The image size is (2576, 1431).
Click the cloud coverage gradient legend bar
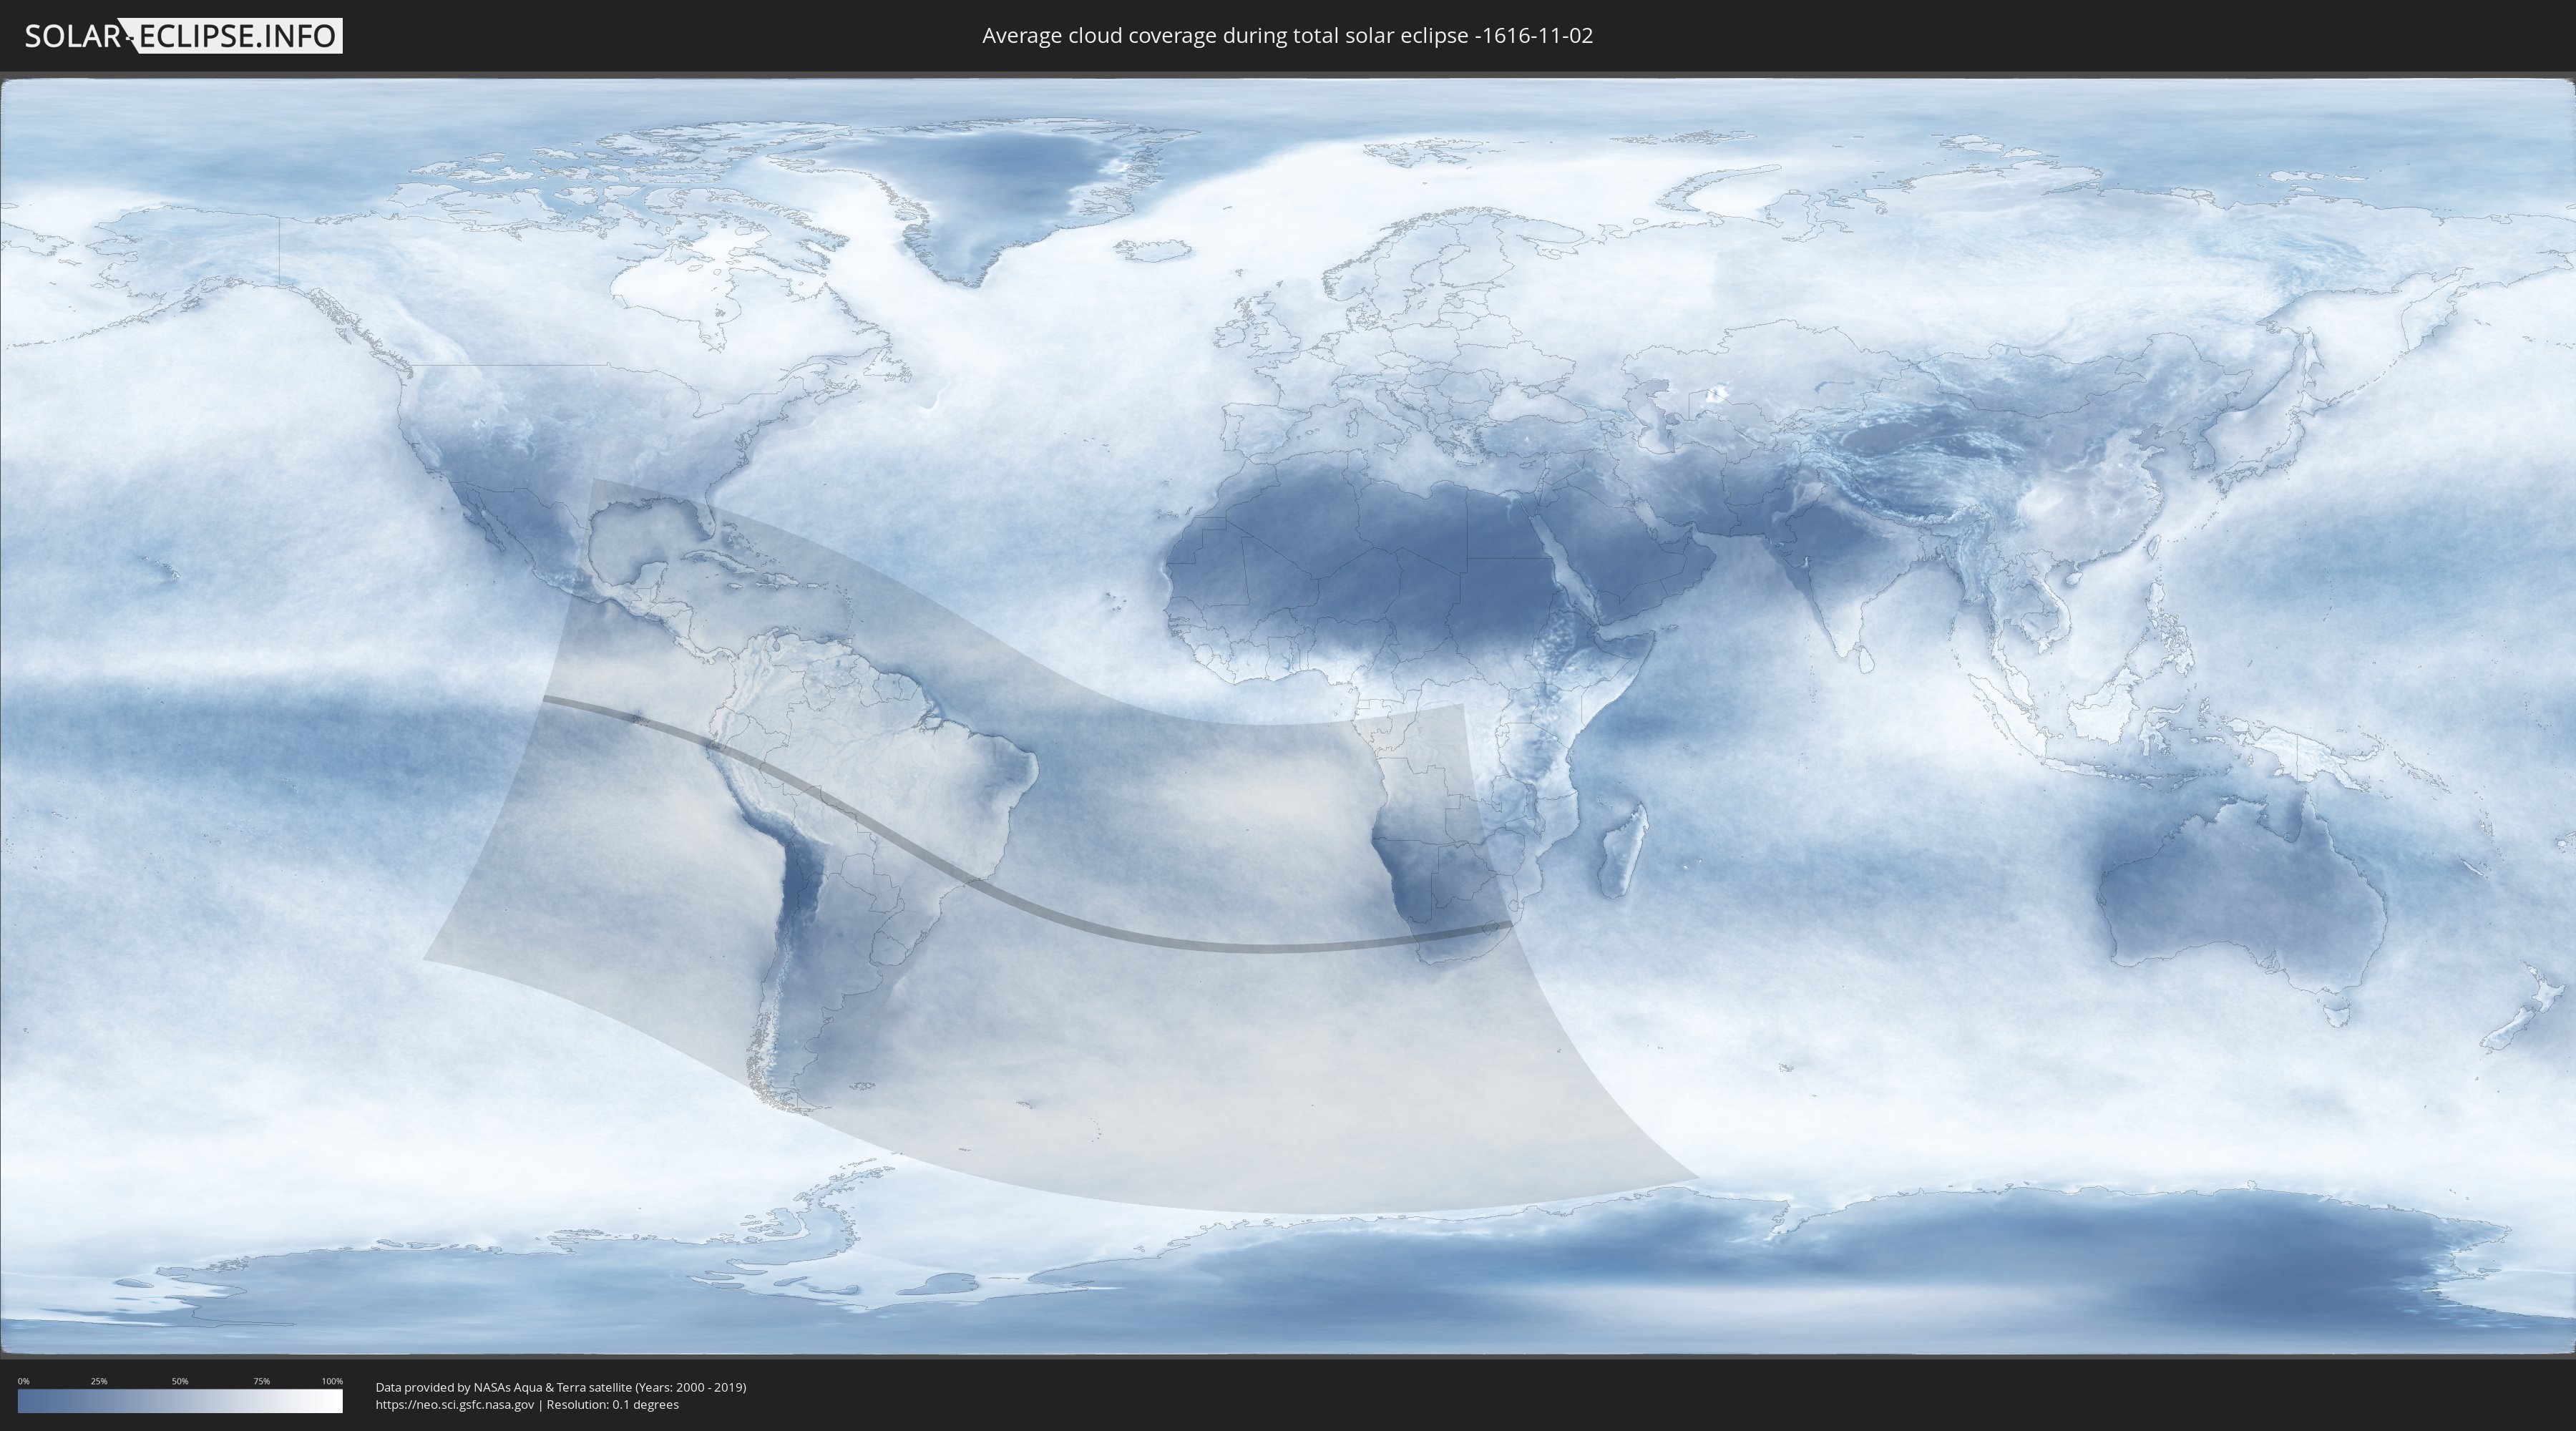coord(180,1400)
